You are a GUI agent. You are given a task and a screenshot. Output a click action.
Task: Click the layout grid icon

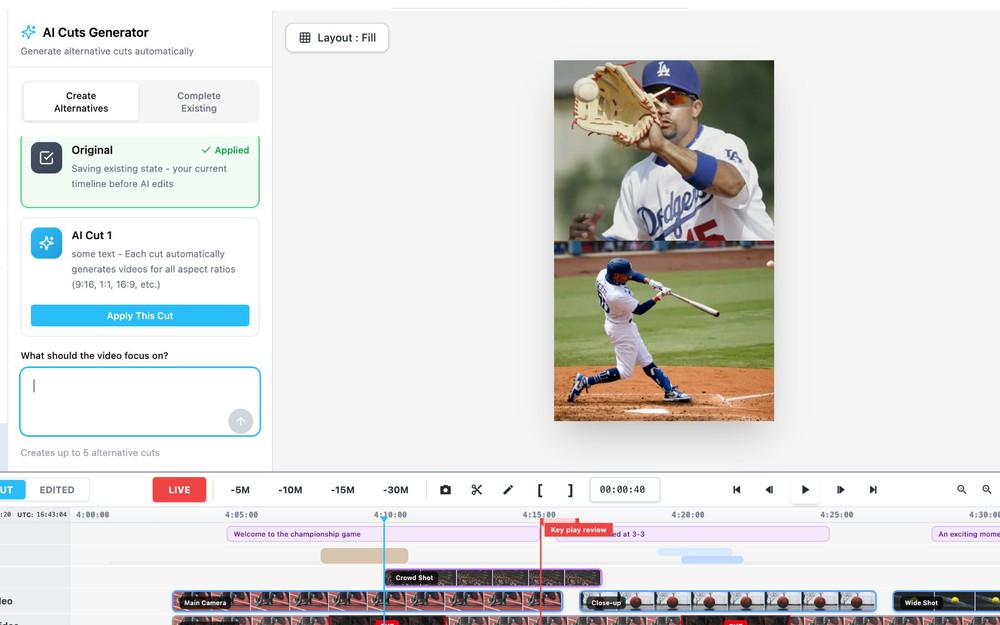click(x=305, y=38)
